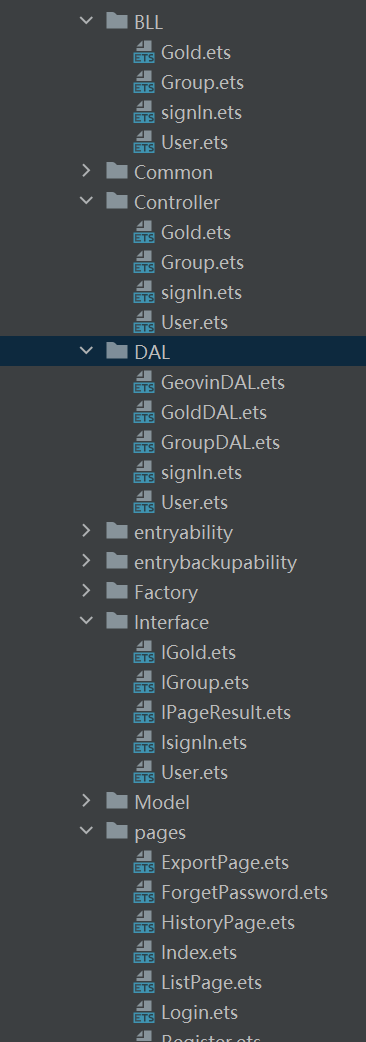The height and width of the screenshot is (1042, 366).
Task: Select Index.ets in pages folder
Action: [199, 952]
